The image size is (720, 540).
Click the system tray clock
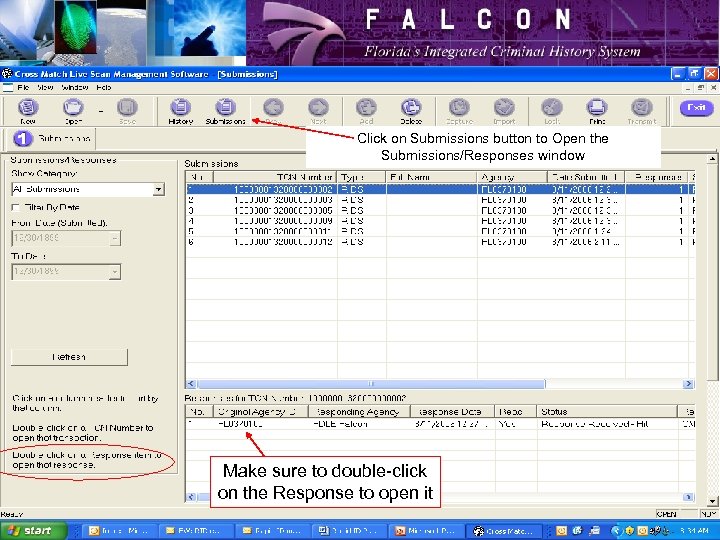(696, 531)
